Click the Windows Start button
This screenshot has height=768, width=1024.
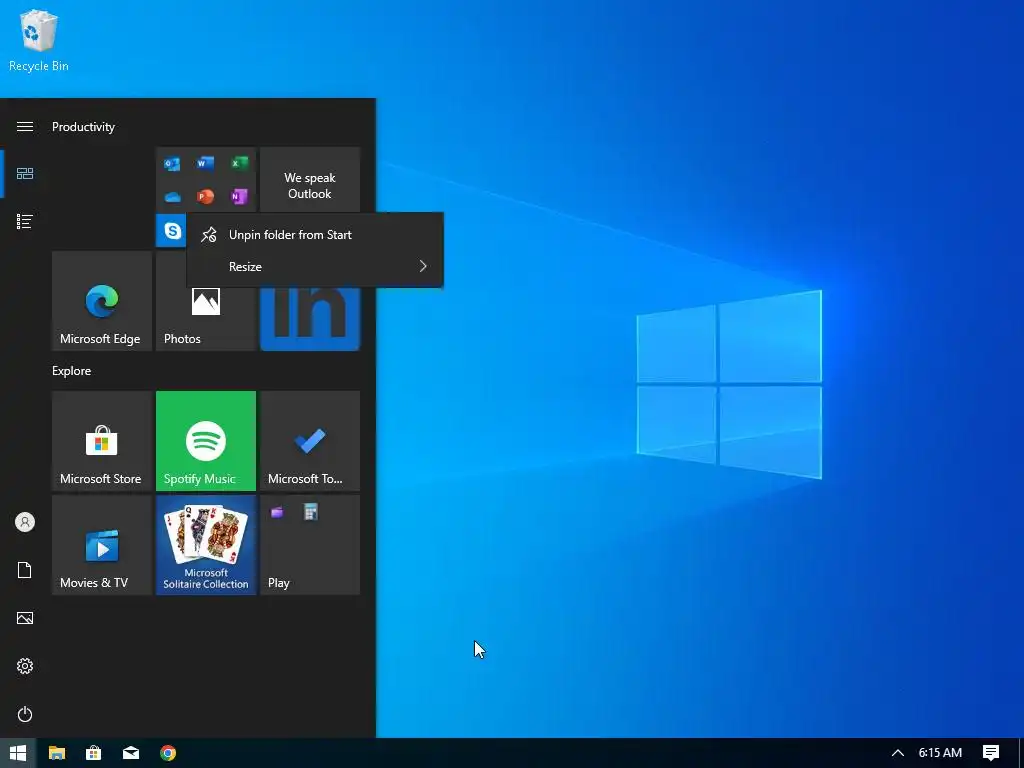[x=18, y=753]
